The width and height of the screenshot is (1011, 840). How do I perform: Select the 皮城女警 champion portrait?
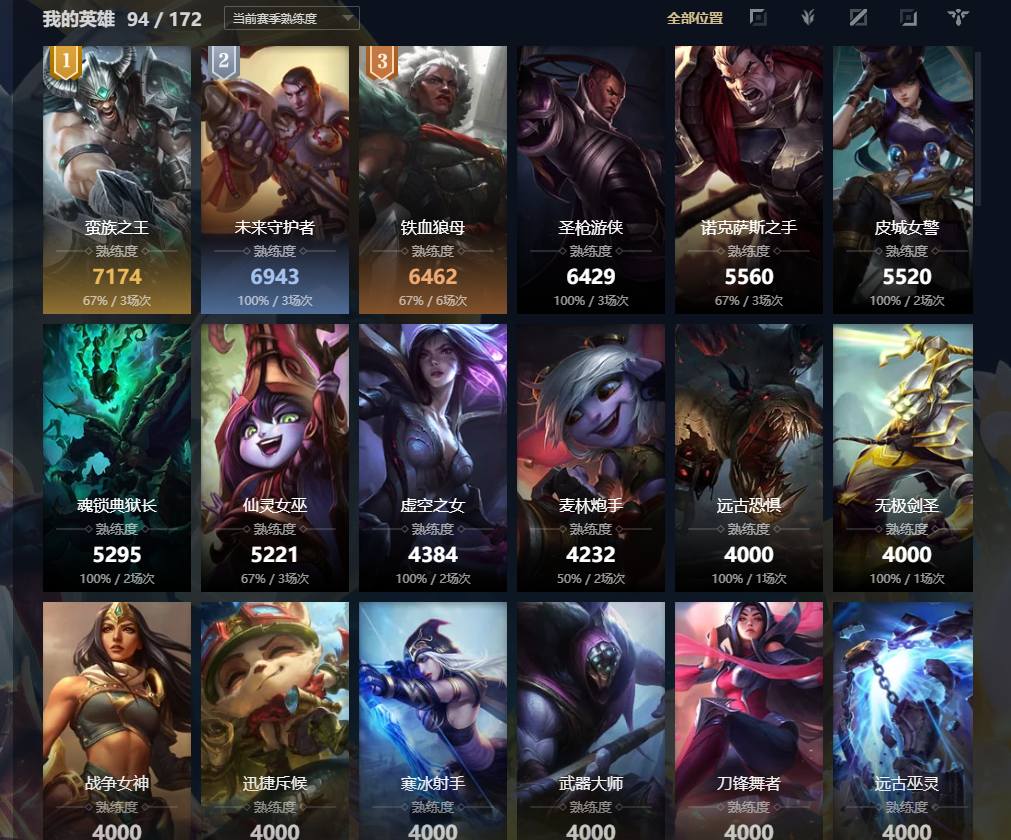coord(903,180)
